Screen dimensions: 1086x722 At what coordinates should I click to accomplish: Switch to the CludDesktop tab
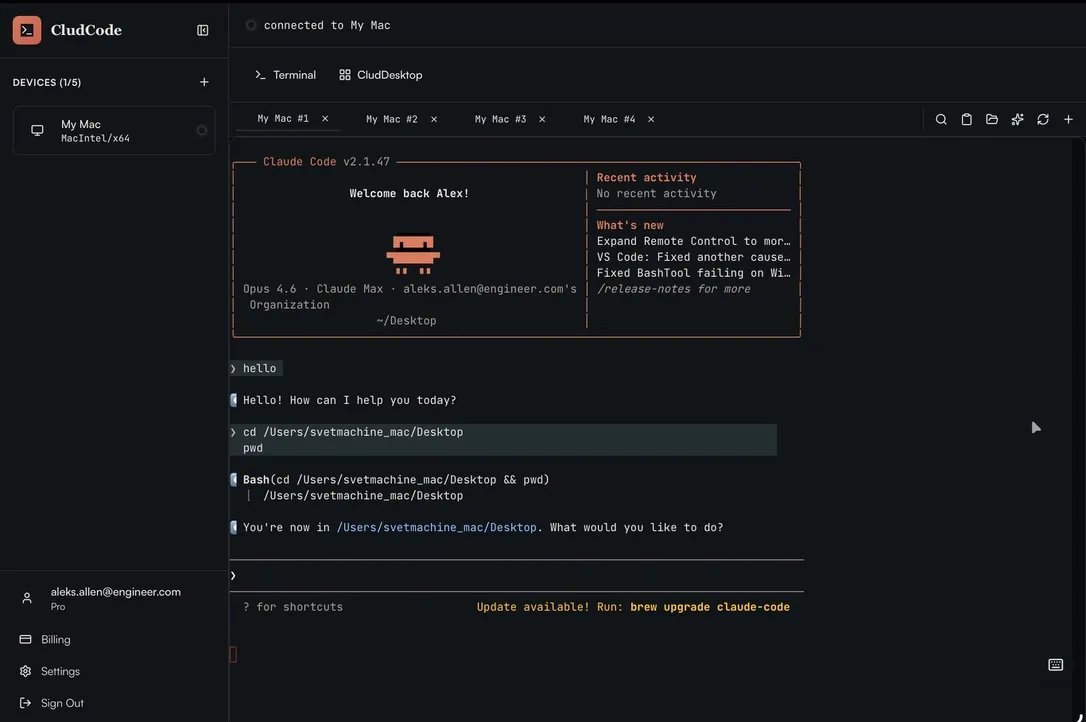tap(381, 73)
